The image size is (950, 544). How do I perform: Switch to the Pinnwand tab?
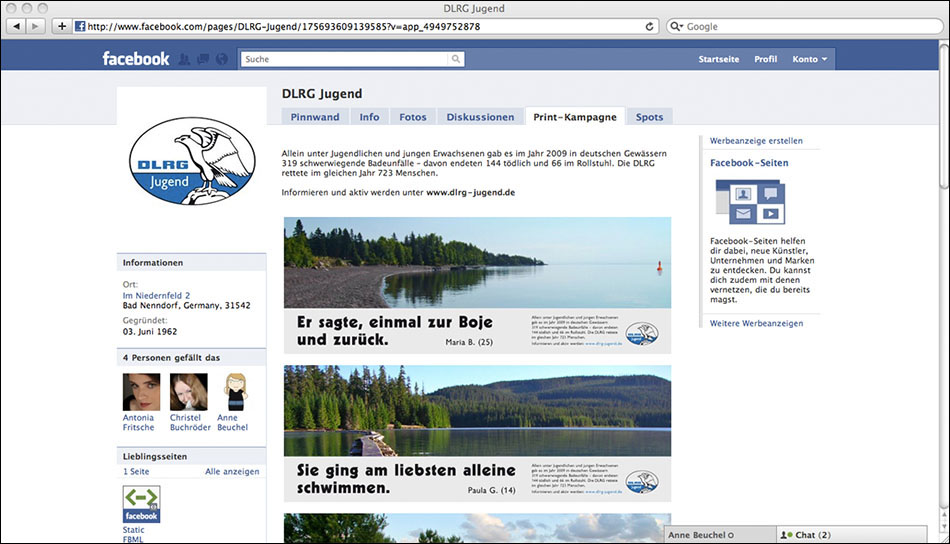tap(315, 117)
